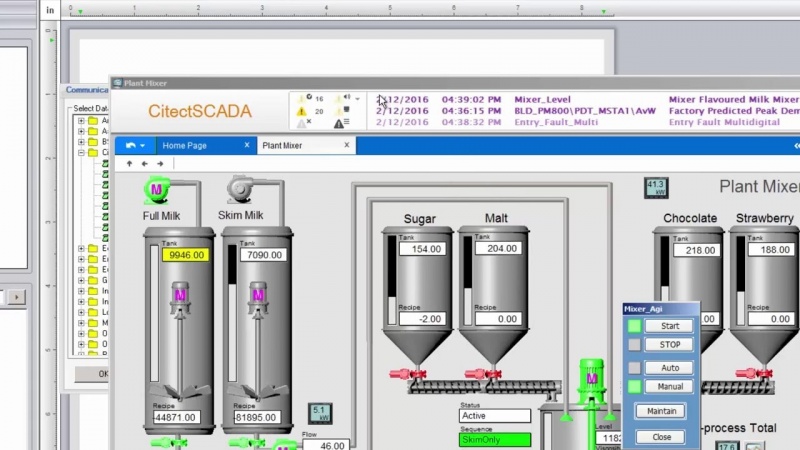Click the Full Milk tank value 9946.00

(x=186, y=255)
